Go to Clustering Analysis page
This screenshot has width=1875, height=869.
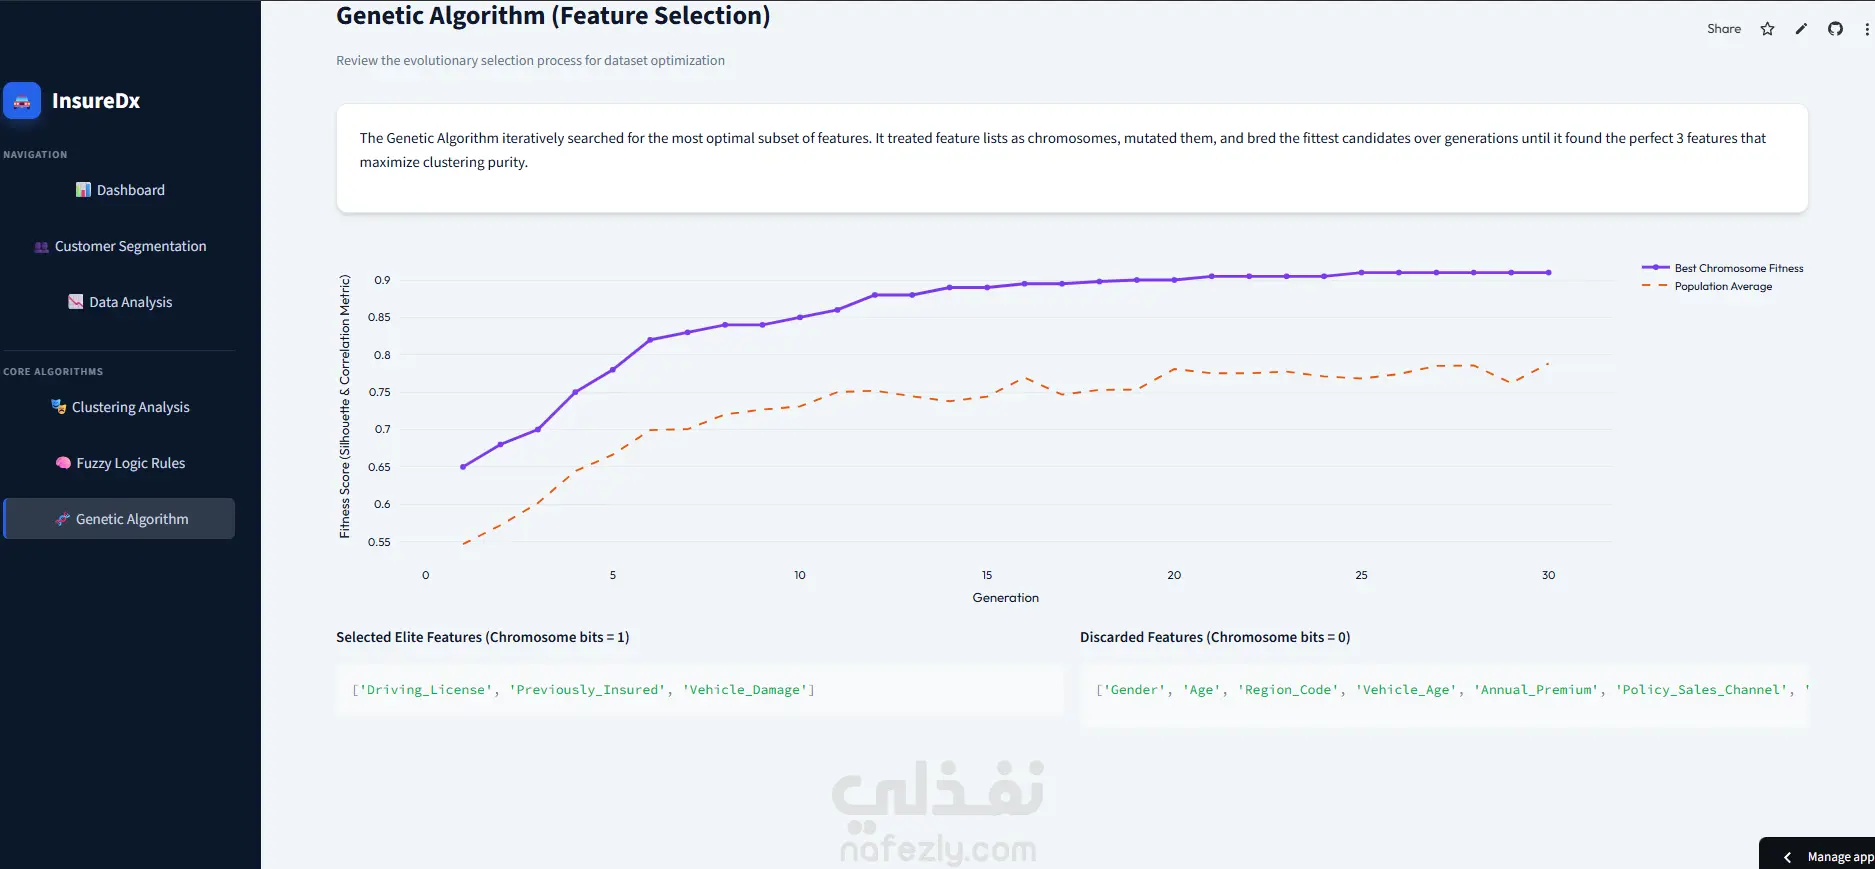[x=119, y=407]
